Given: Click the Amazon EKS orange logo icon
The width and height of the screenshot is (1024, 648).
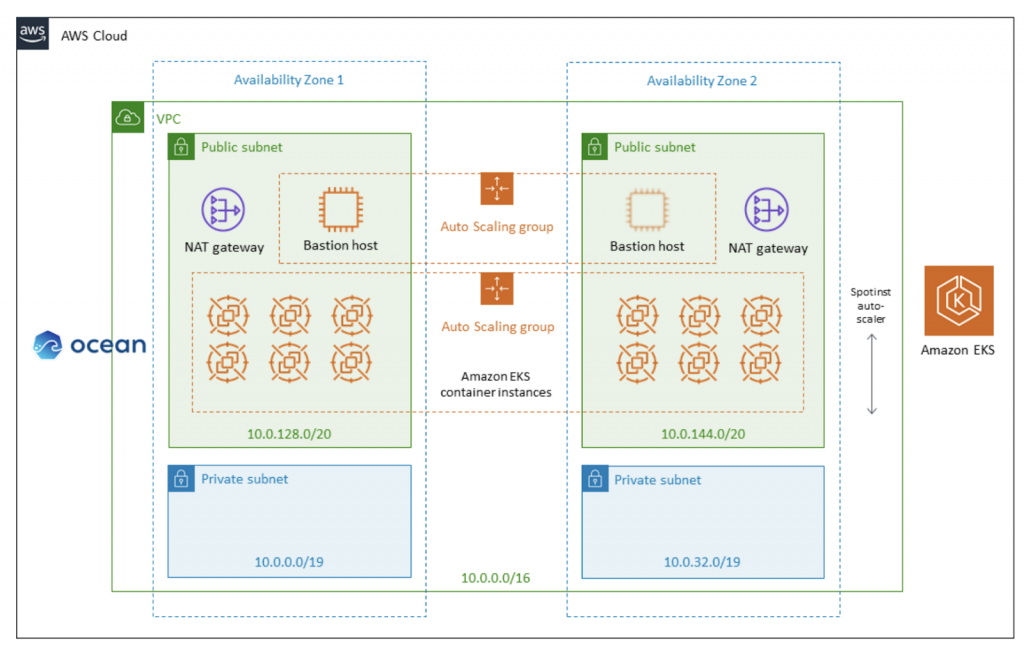Looking at the screenshot, I should [959, 300].
